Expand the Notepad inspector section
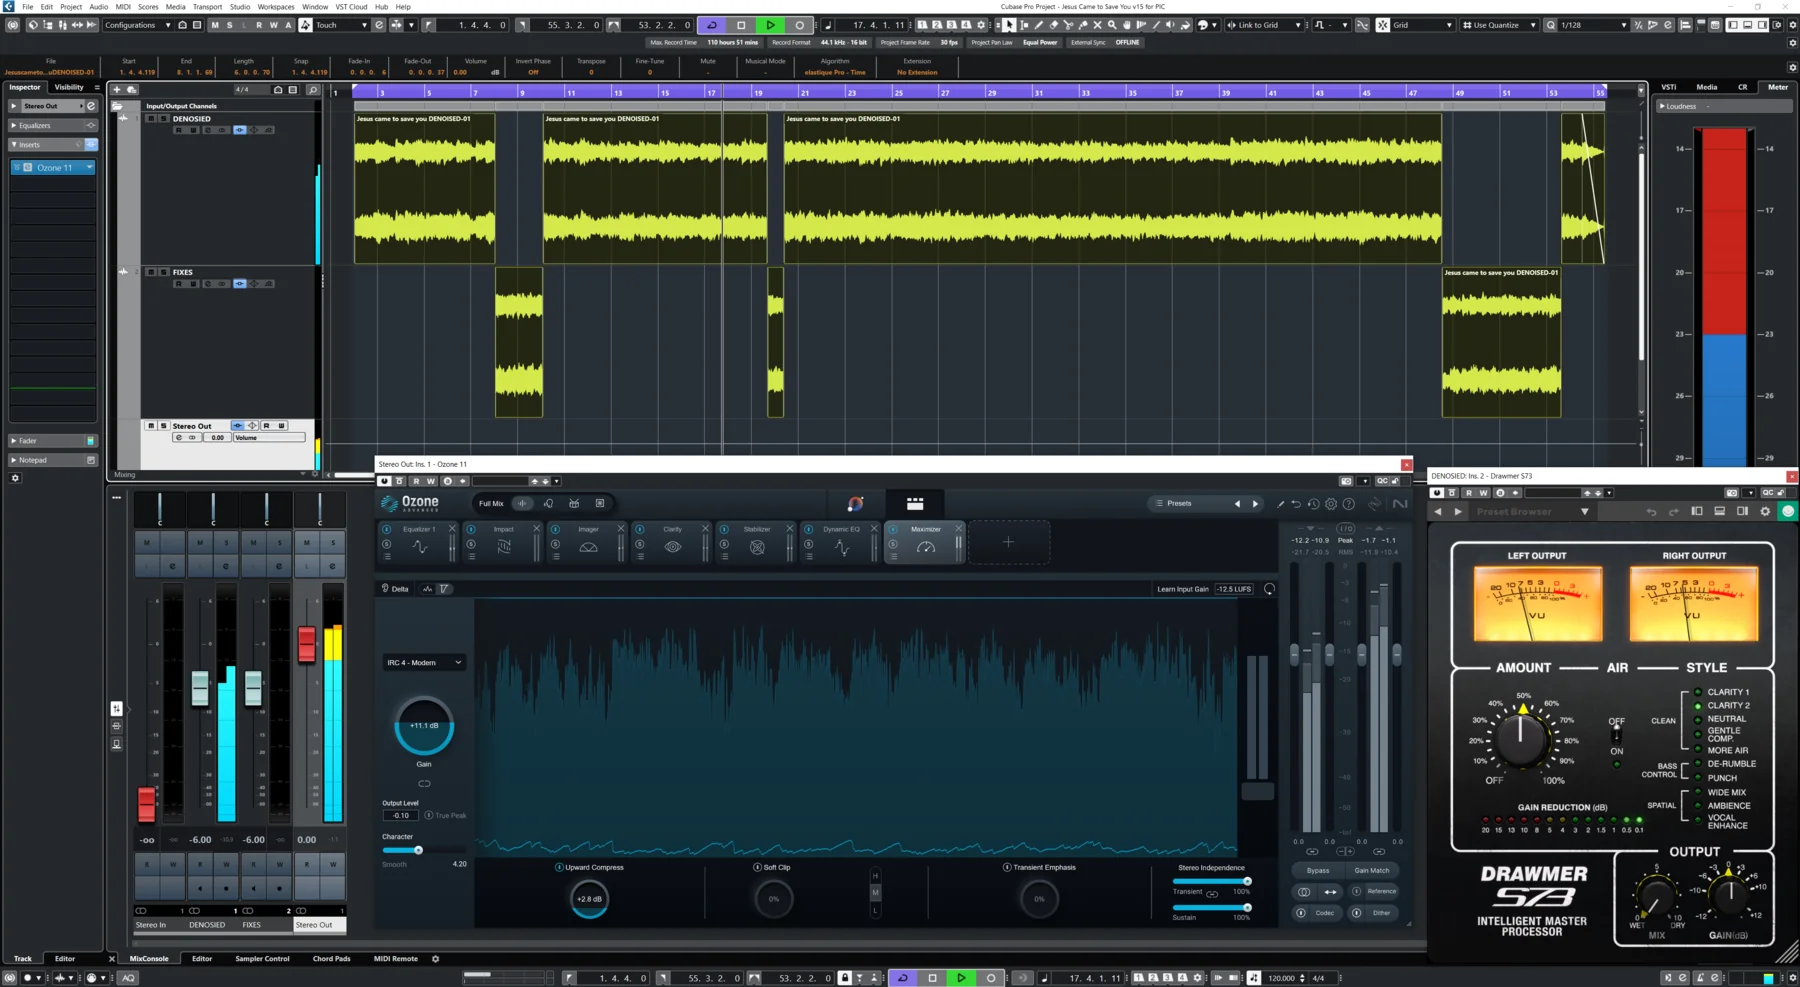The image size is (1800, 987). coord(52,460)
